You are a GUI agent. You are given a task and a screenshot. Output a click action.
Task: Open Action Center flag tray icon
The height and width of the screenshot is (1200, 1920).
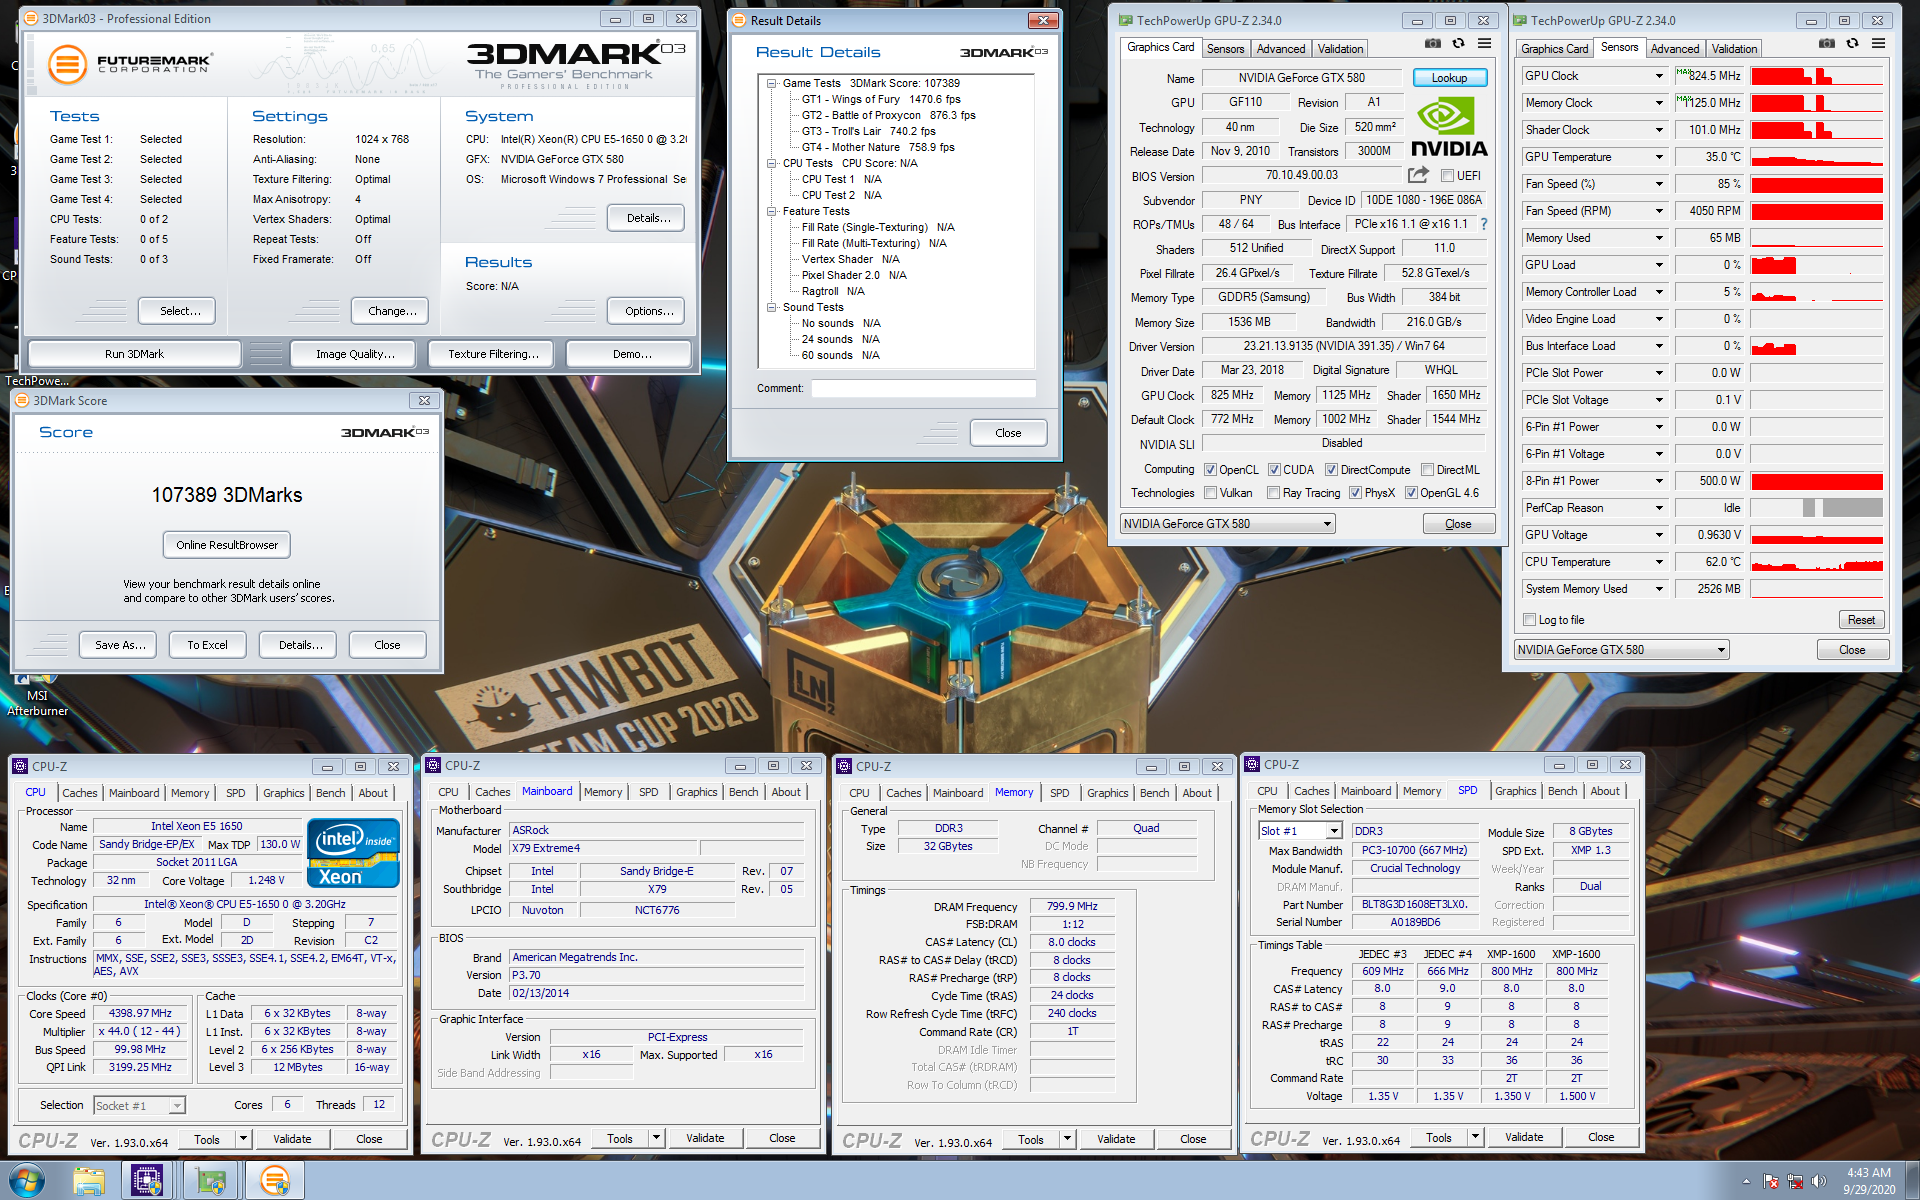(x=1770, y=1181)
